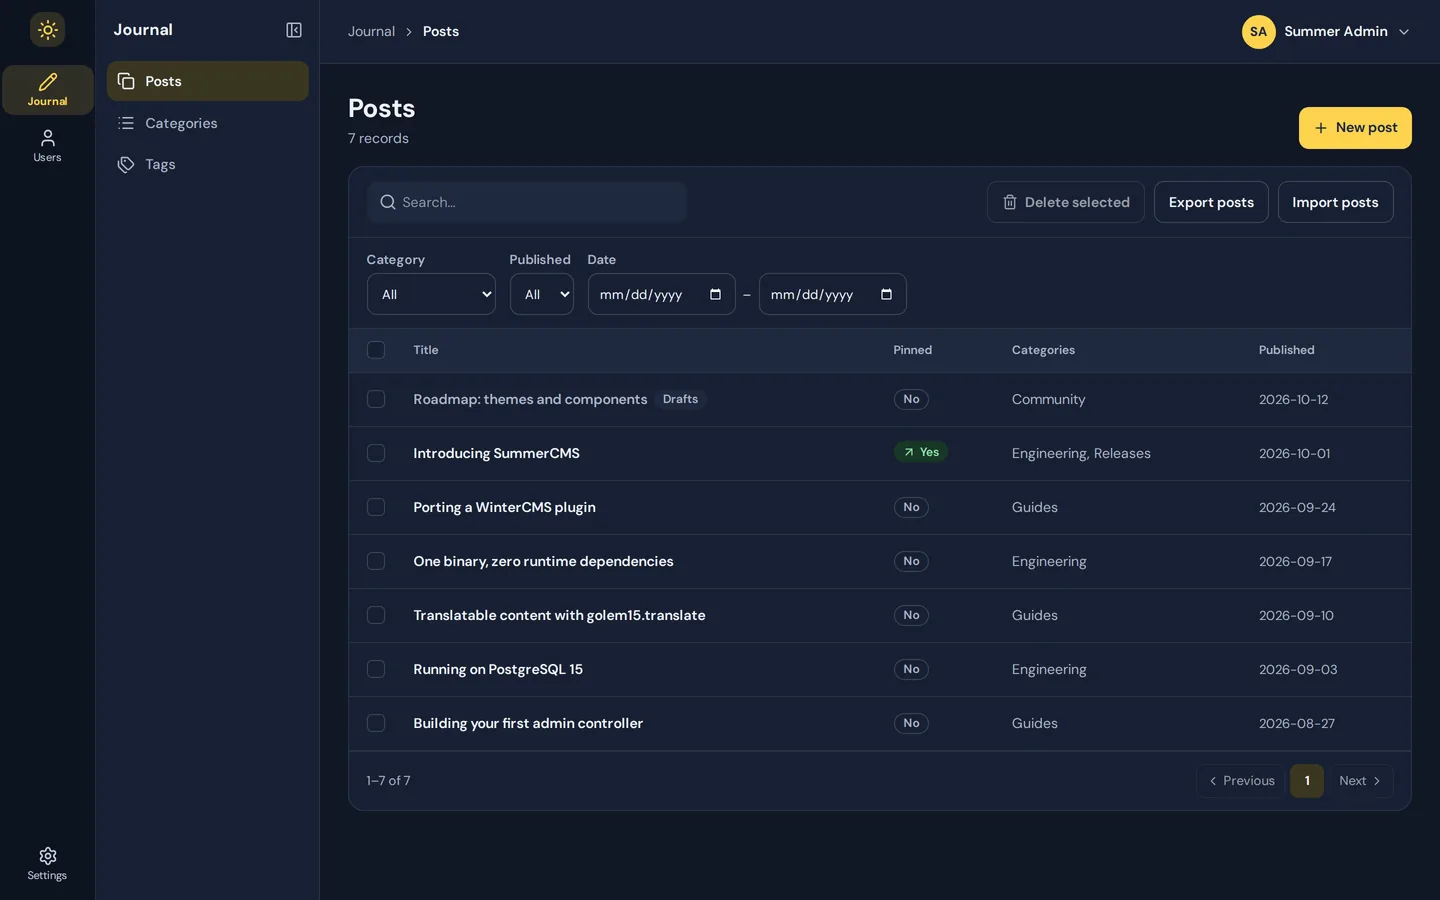The width and height of the screenshot is (1440, 900).
Task: Select all posts with header checkbox
Action: click(x=376, y=350)
